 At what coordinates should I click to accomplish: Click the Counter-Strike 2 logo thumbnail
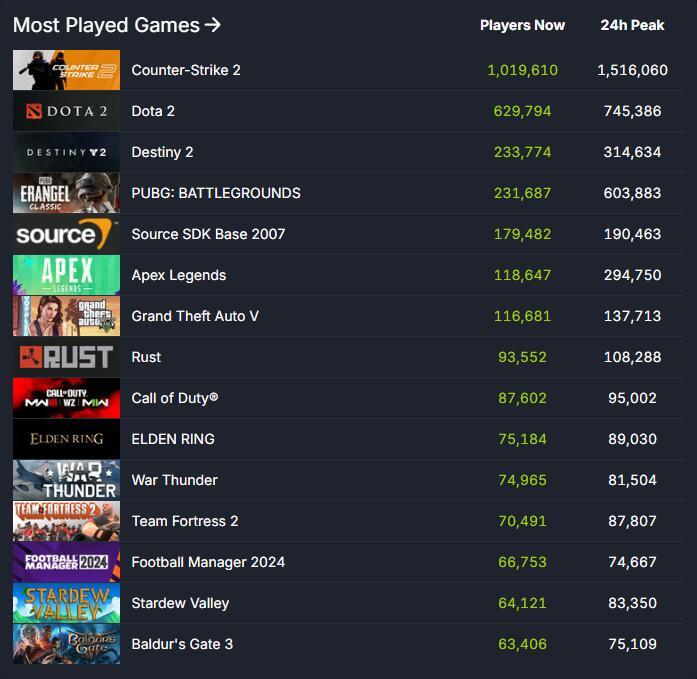click(x=66, y=70)
